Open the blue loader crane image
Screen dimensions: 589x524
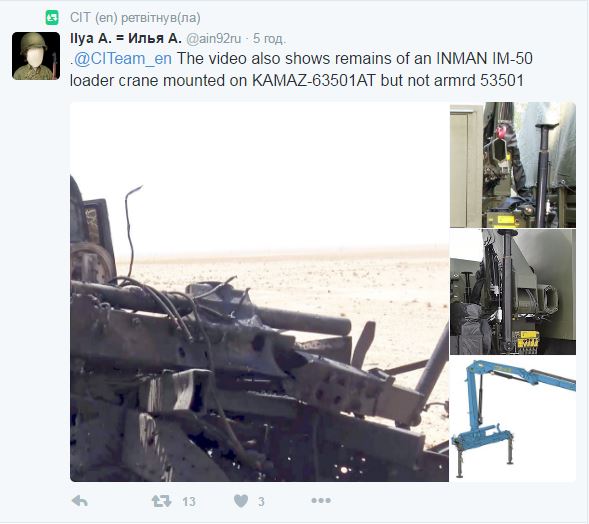[x=513, y=419]
